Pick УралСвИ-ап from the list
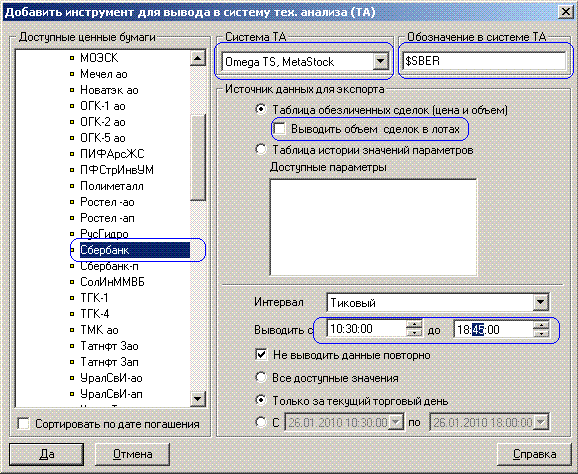 point(111,394)
